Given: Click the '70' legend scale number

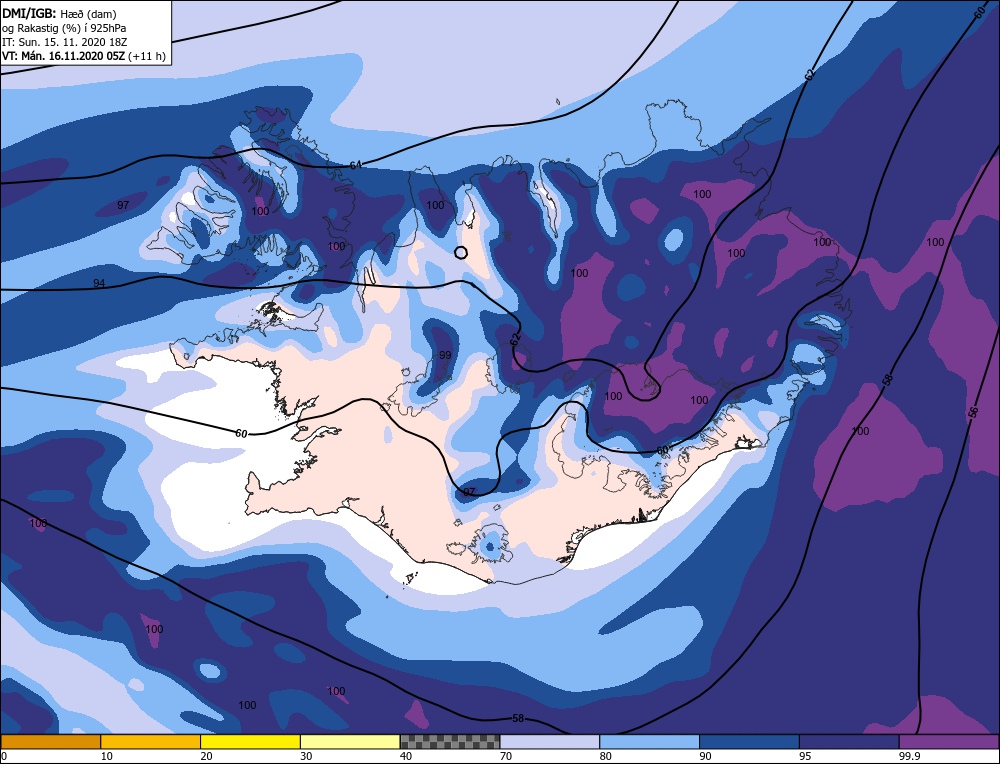Looking at the screenshot, I should click(505, 756).
